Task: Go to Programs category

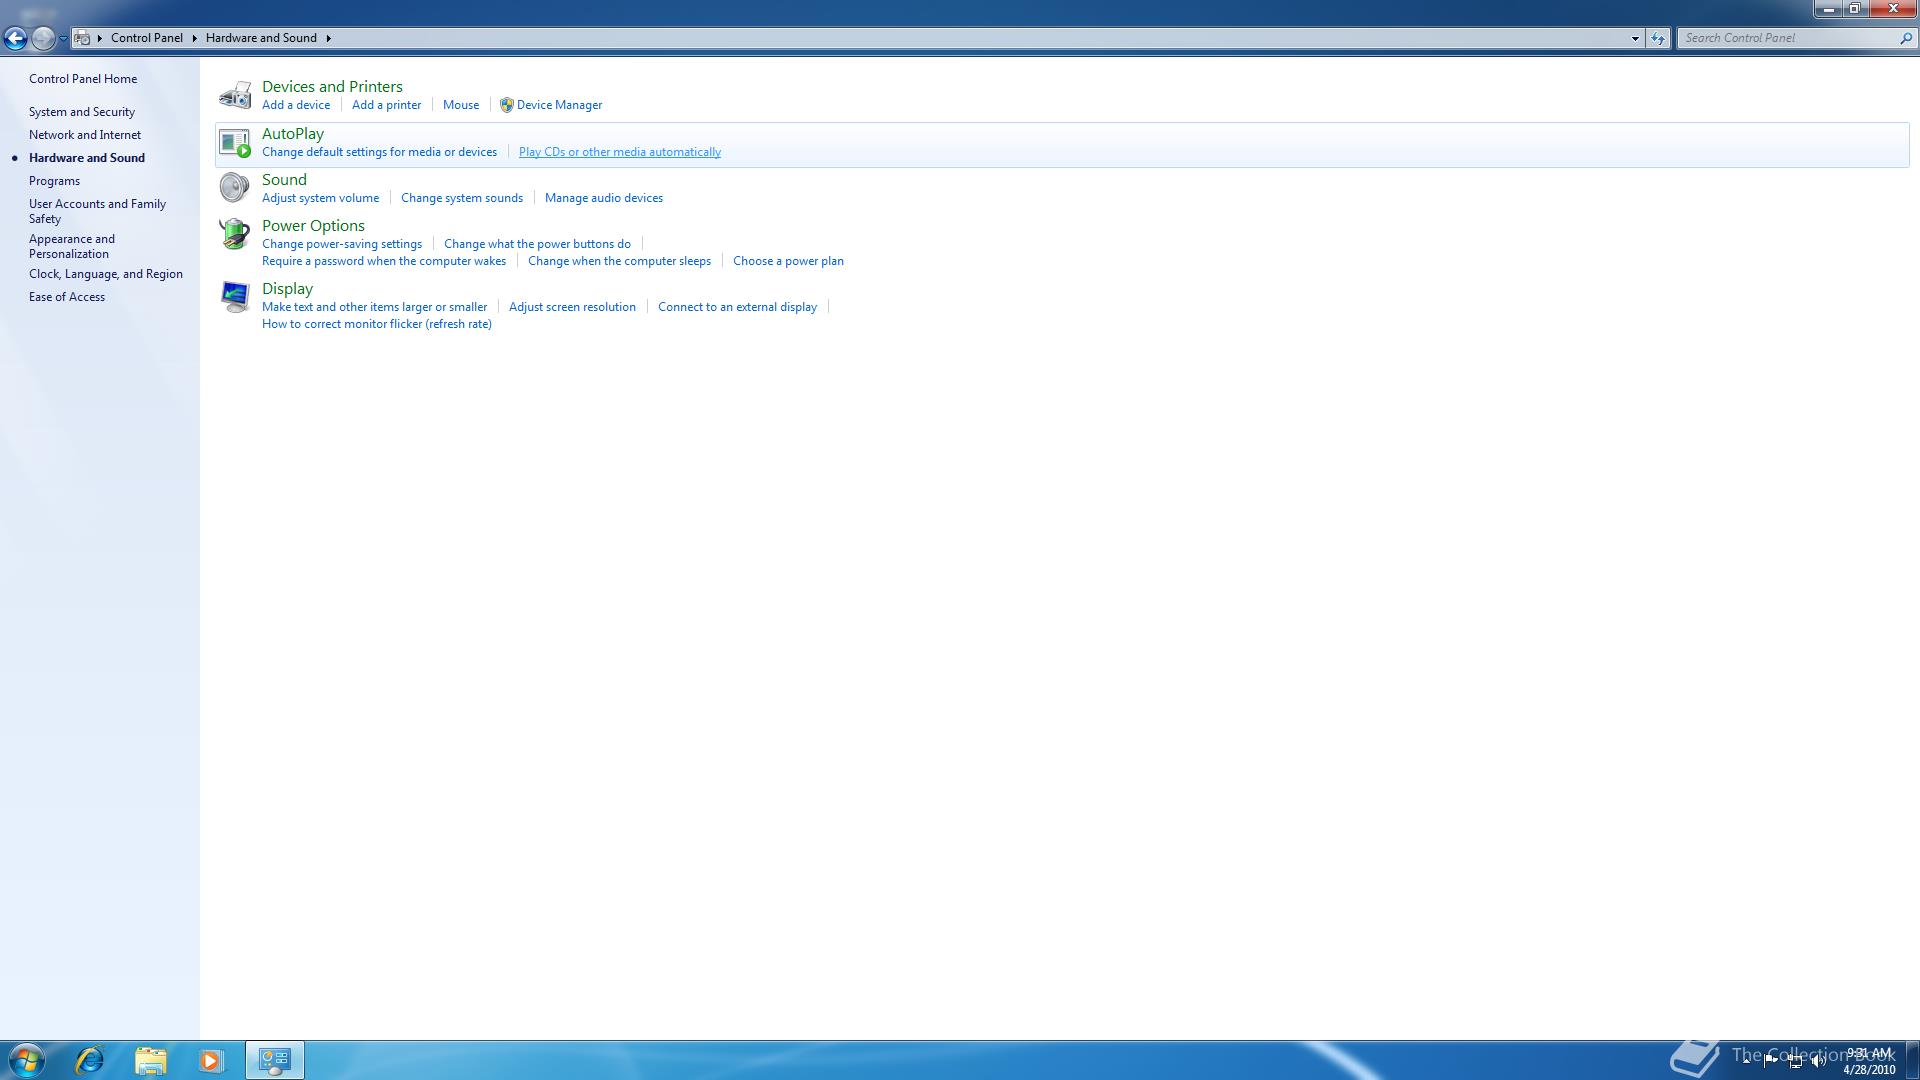Action: pos(54,181)
